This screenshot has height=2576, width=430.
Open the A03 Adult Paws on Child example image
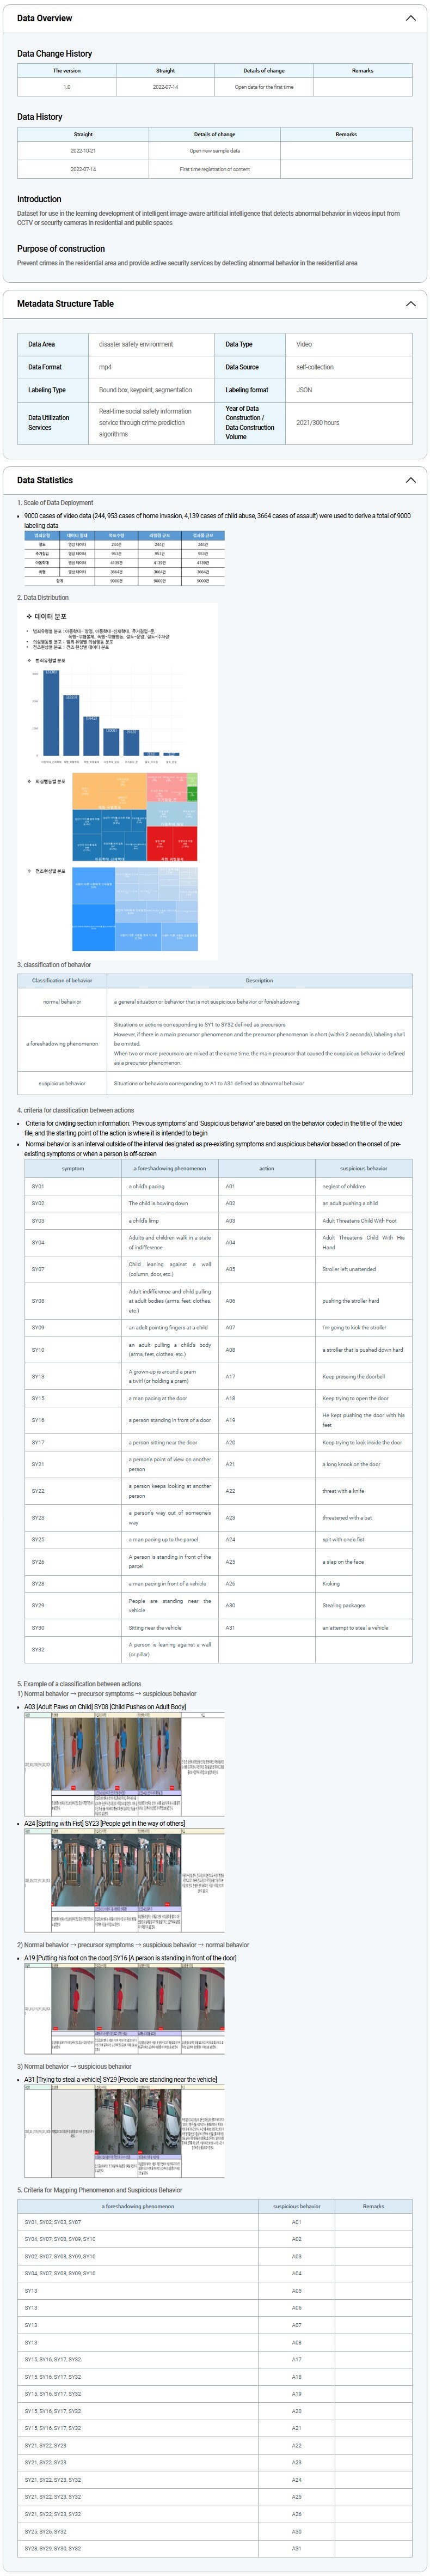click(124, 1764)
